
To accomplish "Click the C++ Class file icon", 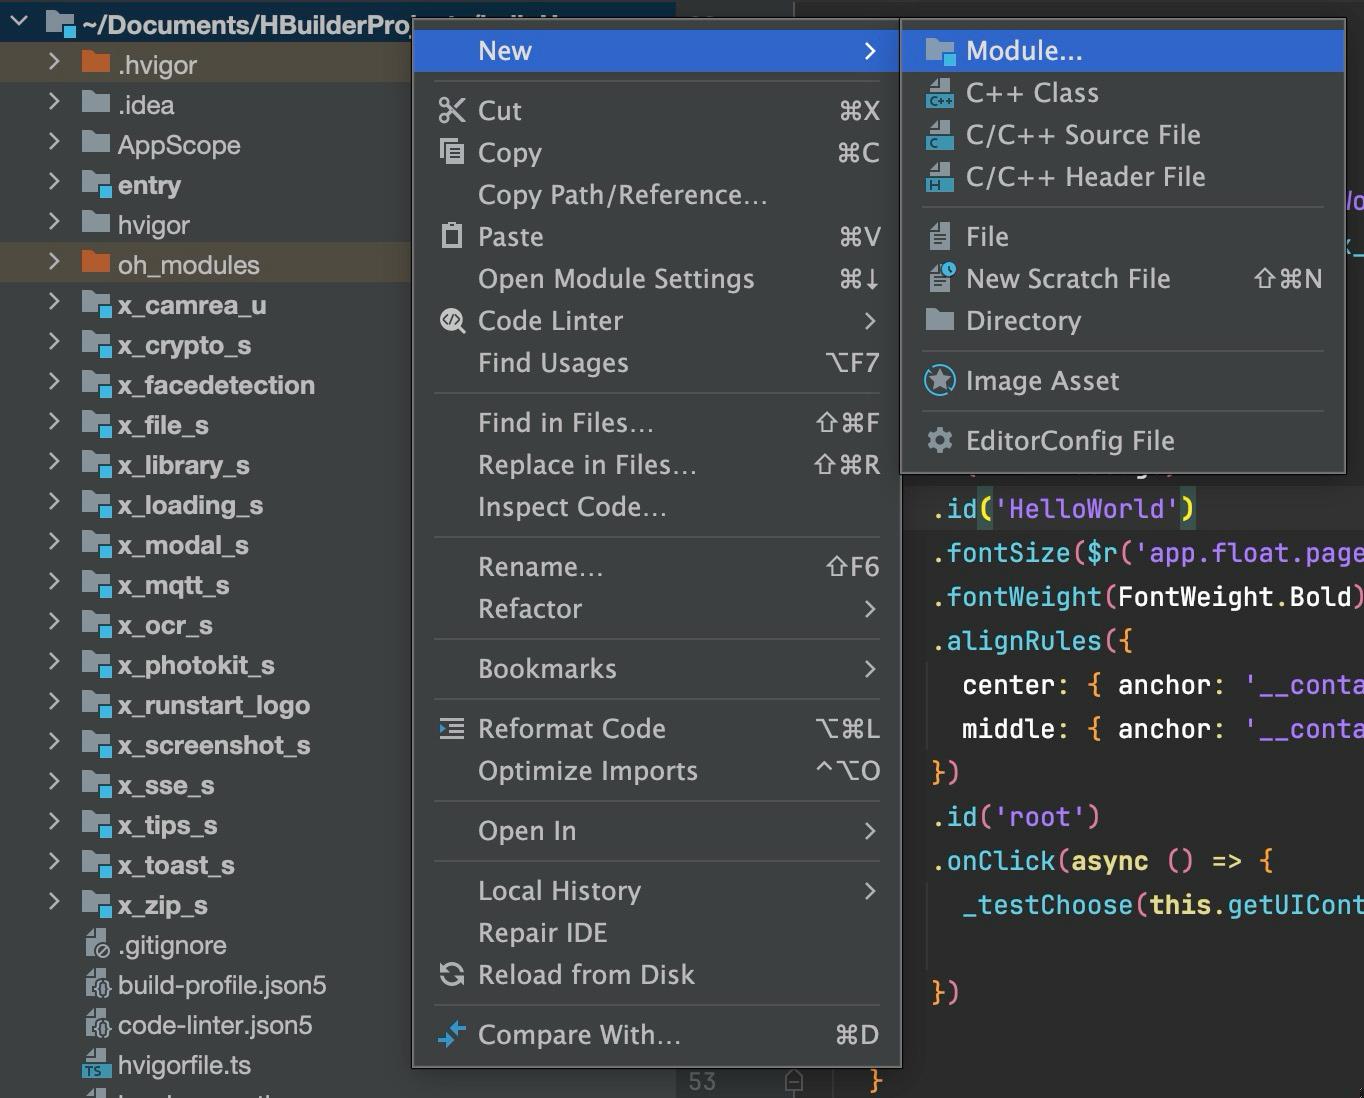I will tap(939, 93).
